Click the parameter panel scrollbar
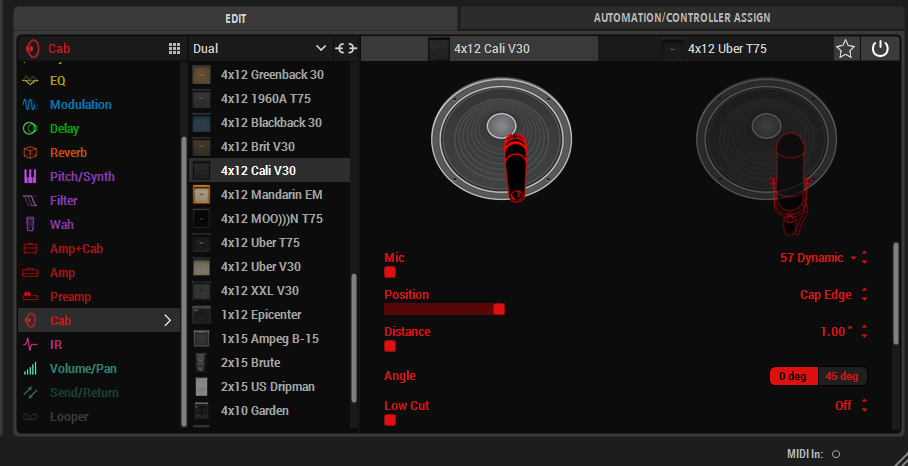Viewport: 908px width, 466px height. click(896, 293)
